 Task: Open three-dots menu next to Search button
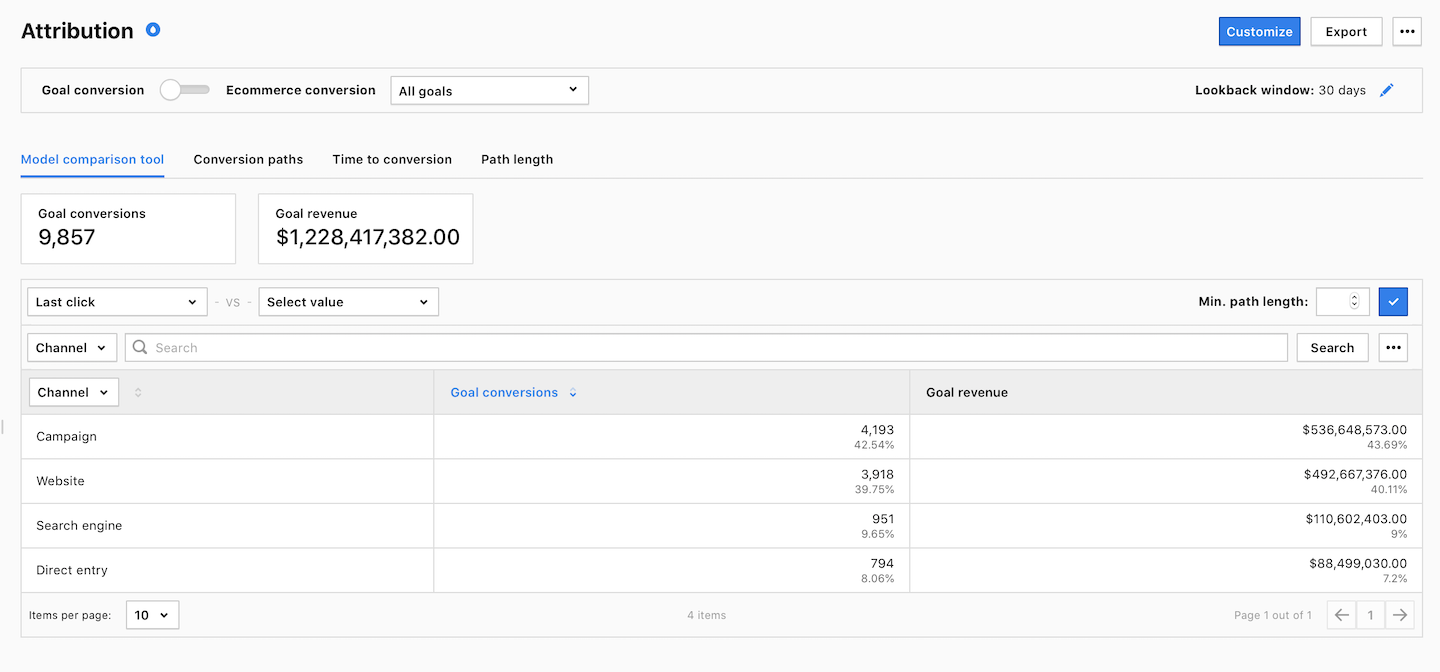pos(1393,347)
